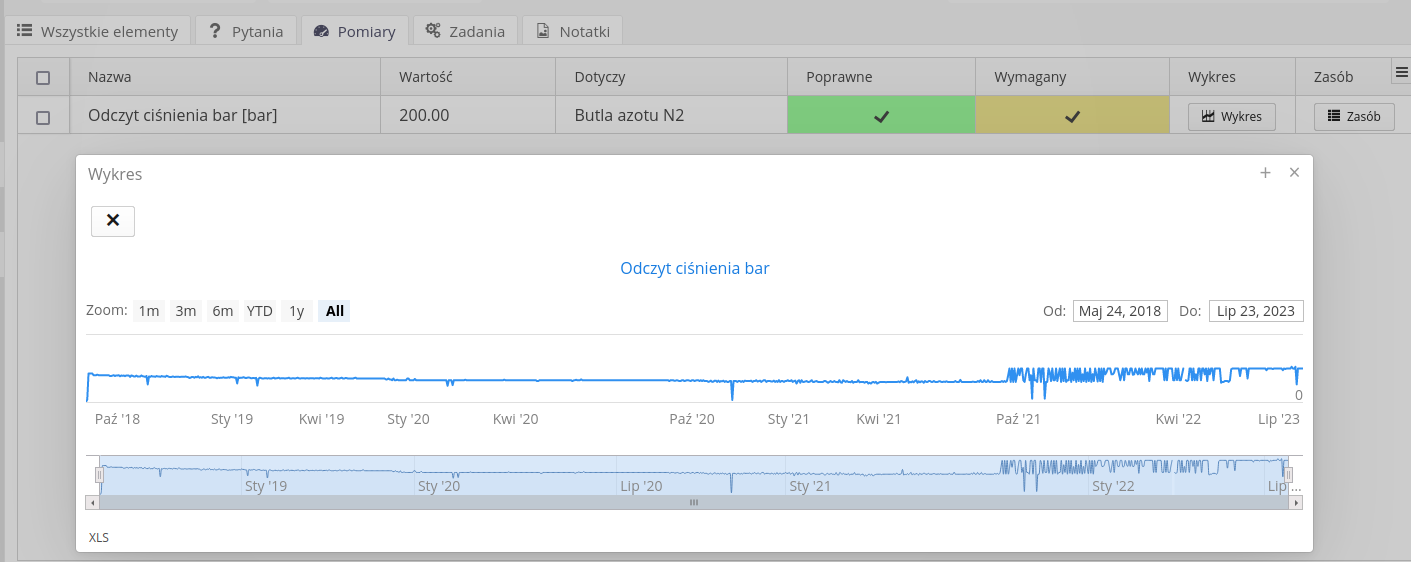Expand the Wykres panel with plus icon
1411x562 pixels.
coord(1265,173)
